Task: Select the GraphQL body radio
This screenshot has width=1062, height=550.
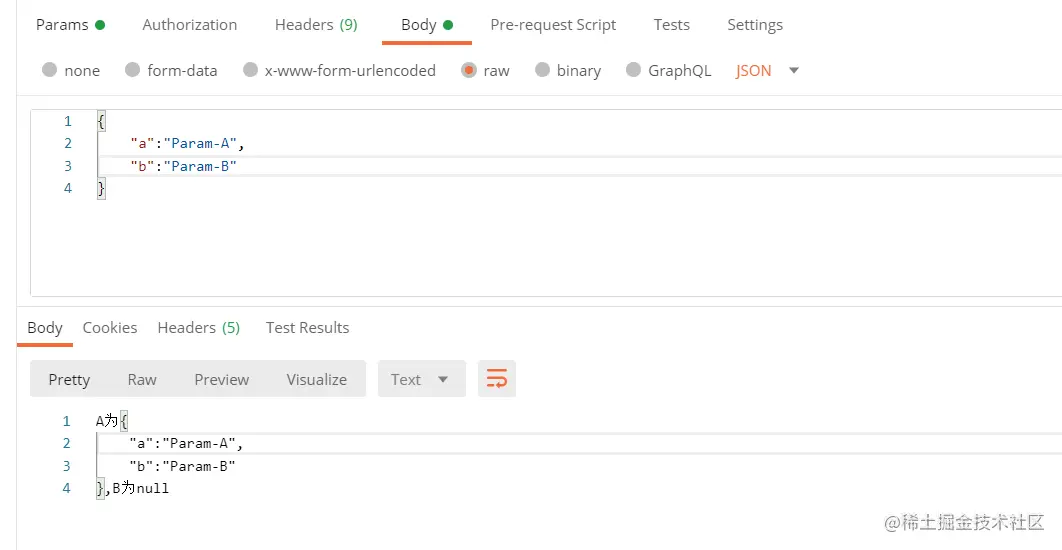Action: 633,70
